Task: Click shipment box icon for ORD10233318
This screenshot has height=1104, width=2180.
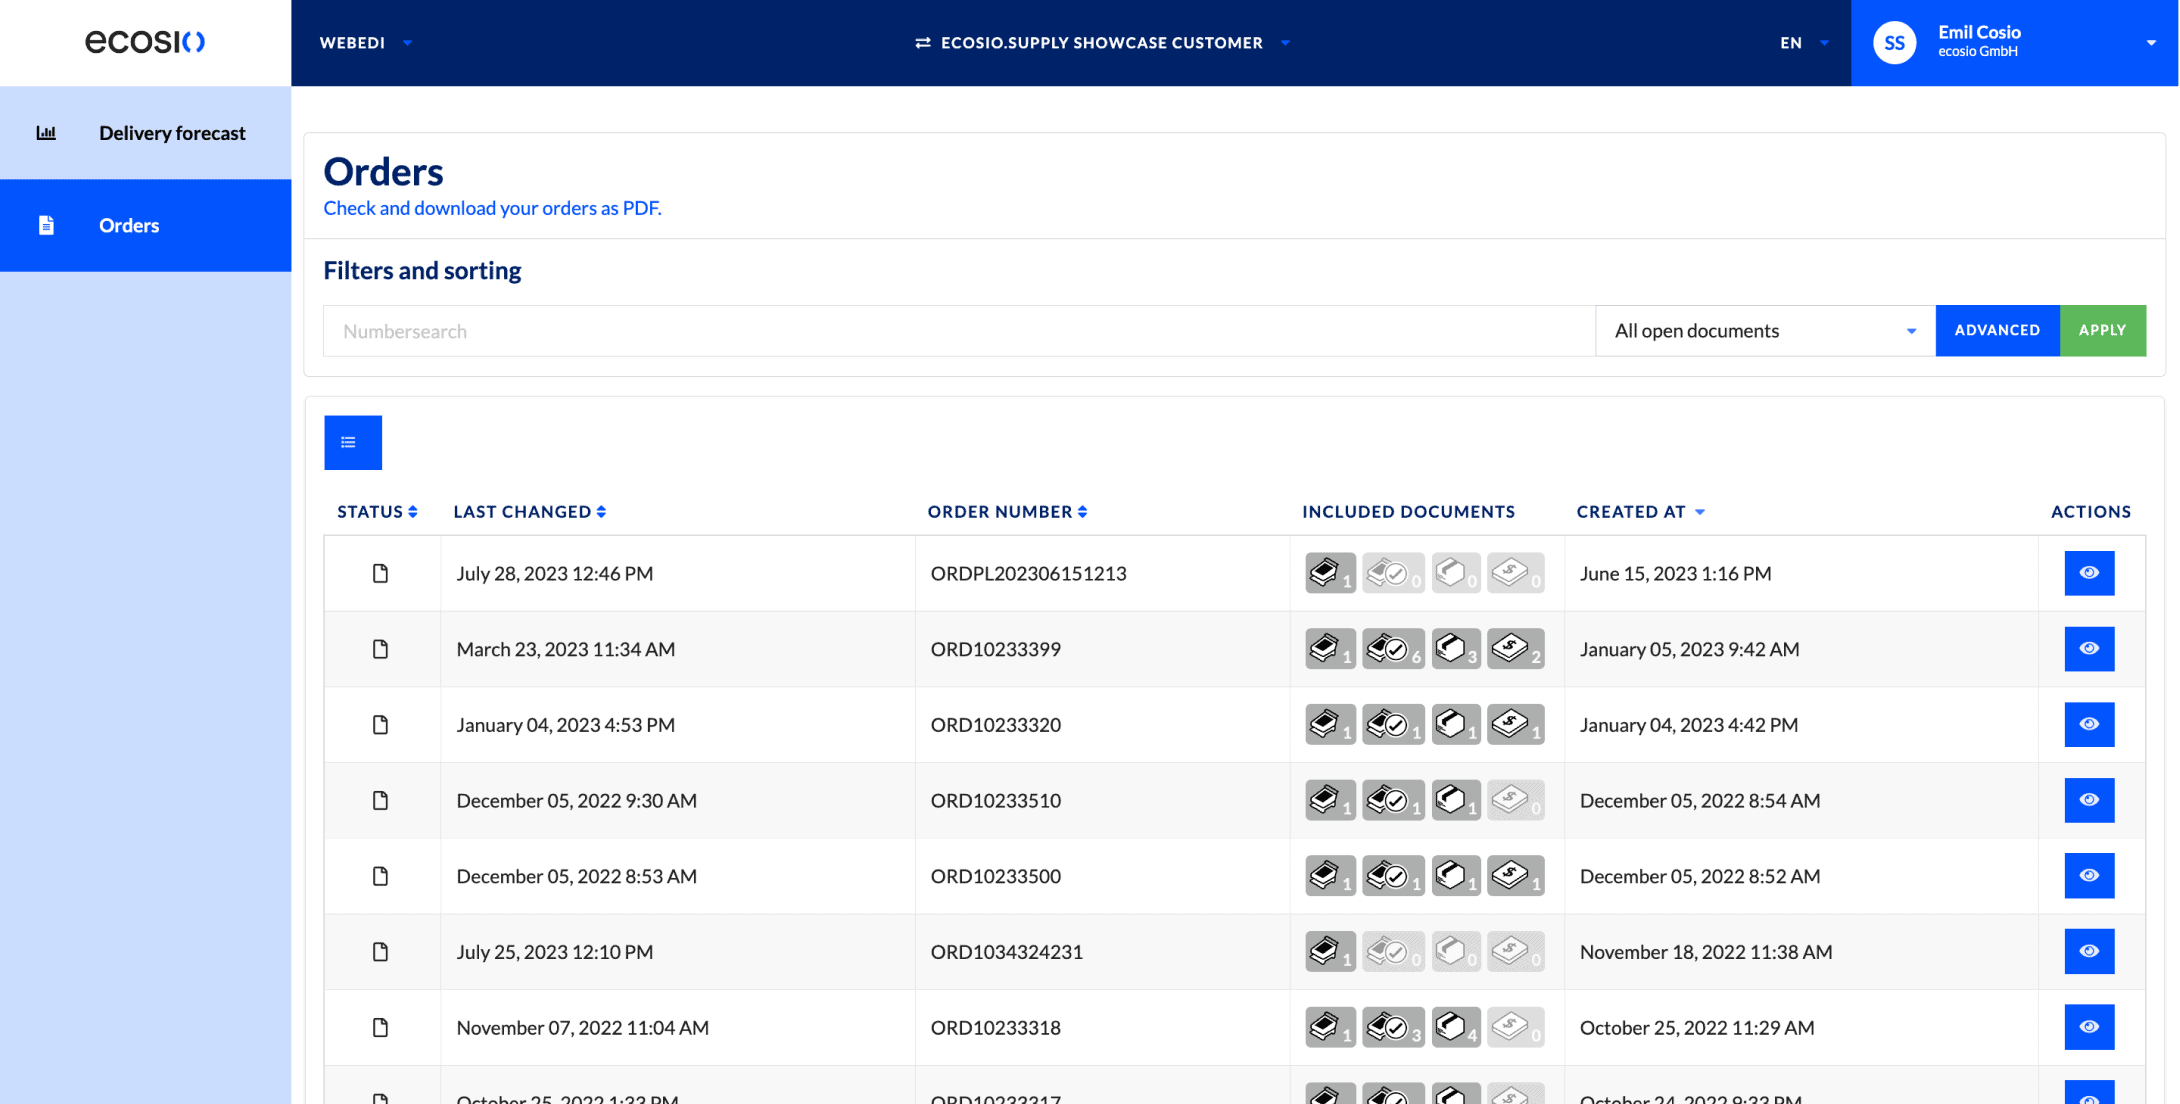Action: pos(1455,1027)
